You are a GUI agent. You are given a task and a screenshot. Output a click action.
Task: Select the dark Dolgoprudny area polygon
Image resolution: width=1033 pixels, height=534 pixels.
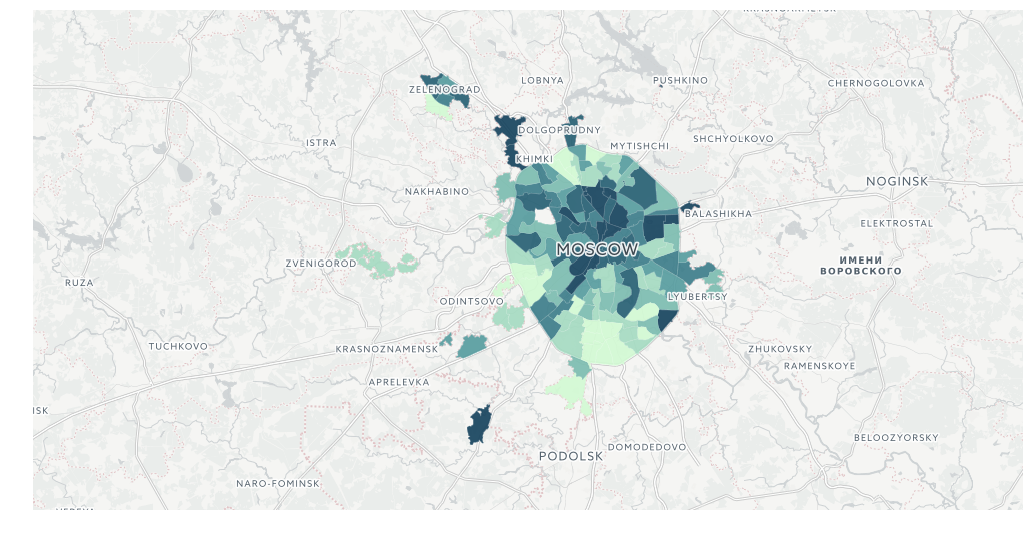(x=573, y=130)
